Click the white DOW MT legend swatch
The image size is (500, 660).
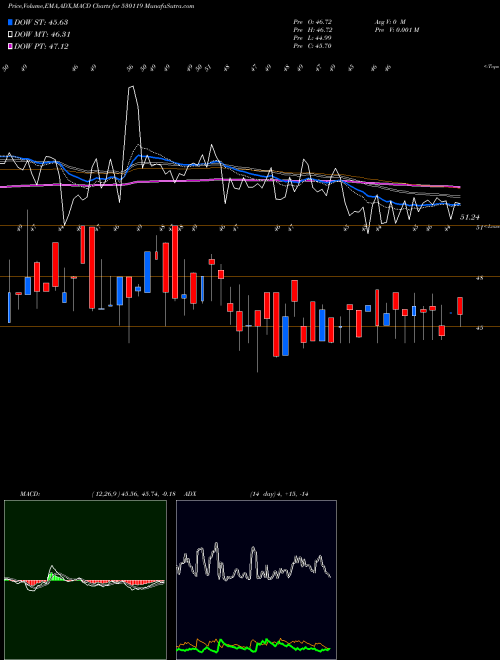tap(10, 35)
